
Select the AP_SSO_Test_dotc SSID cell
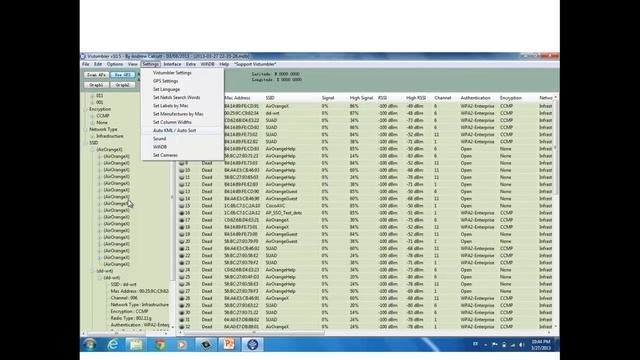pyautogui.click(x=284, y=213)
